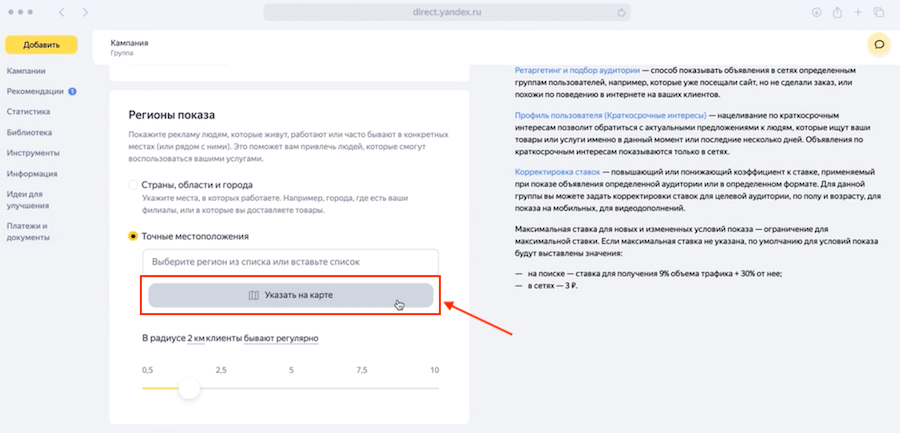This screenshot has width=900, height=433.
Task: Select 'Точные местоположения' radio option
Action: (x=134, y=236)
